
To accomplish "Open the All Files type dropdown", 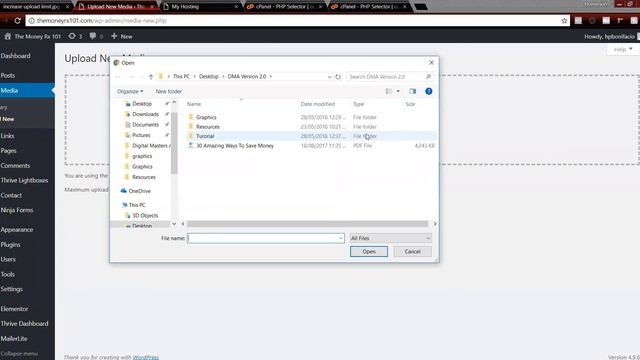I will 390,238.
